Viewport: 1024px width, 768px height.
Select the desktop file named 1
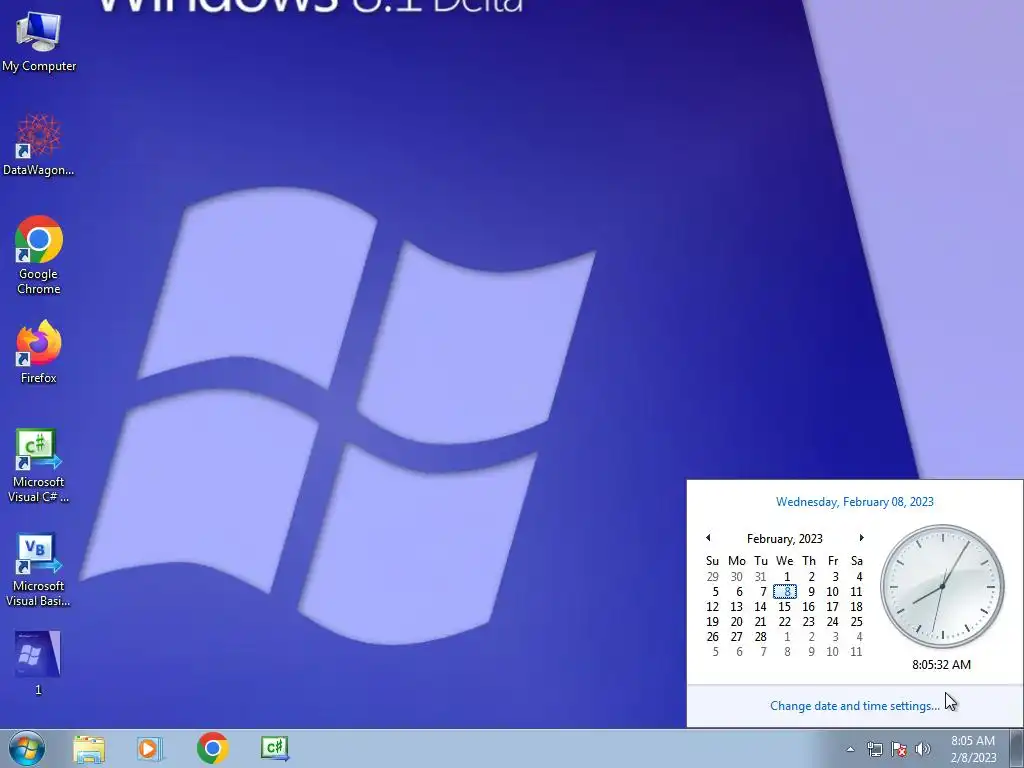[38, 663]
